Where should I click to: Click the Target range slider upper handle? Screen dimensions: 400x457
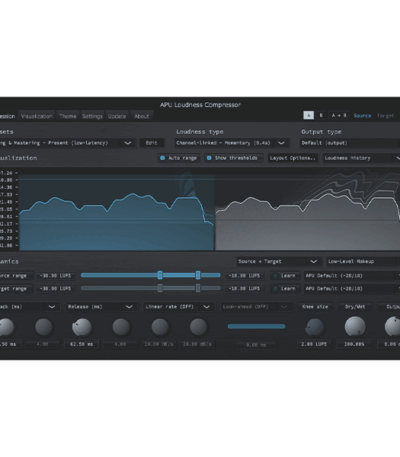[198, 288]
